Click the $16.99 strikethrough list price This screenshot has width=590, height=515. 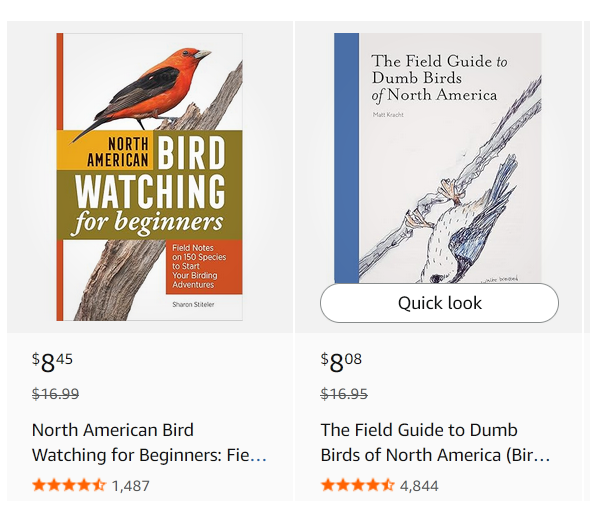56,394
